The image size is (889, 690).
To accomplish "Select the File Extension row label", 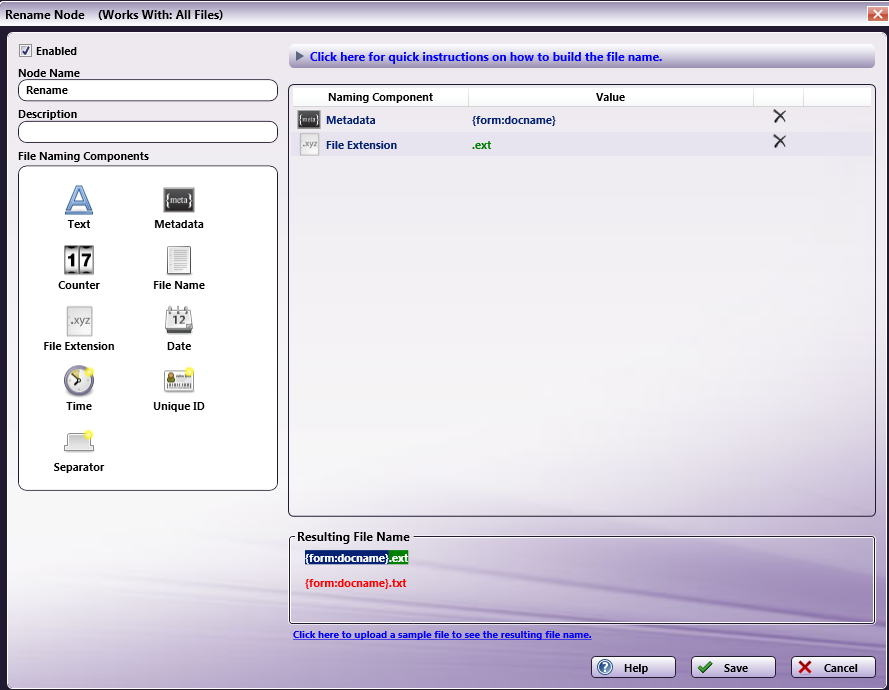I will point(361,145).
